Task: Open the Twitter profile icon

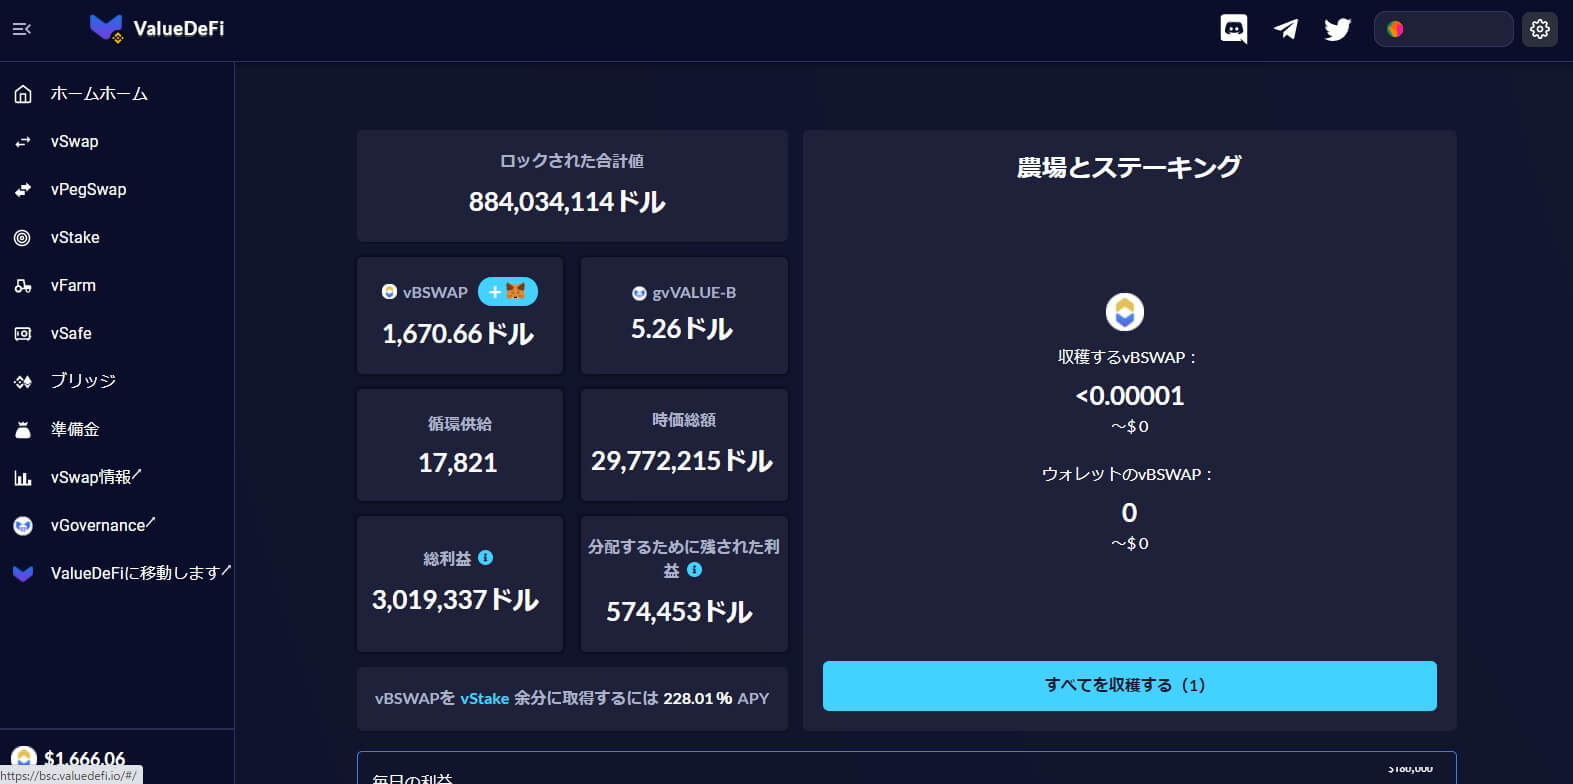Action: (1337, 29)
